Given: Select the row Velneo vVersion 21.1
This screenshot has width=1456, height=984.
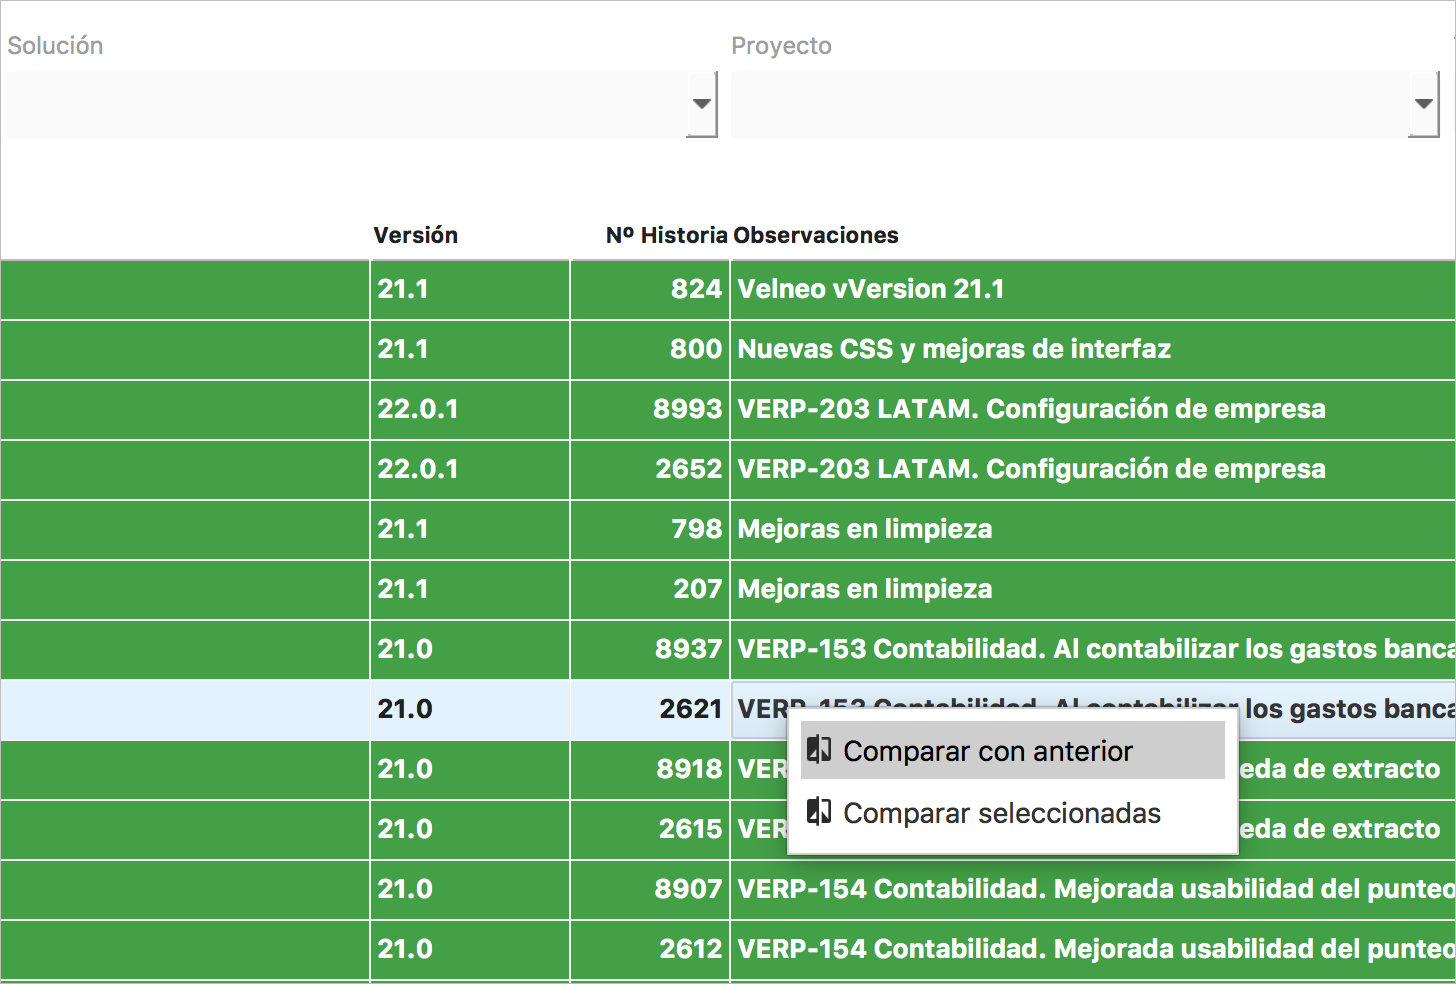Looking at the screenshot, I should tap(870, 290).
